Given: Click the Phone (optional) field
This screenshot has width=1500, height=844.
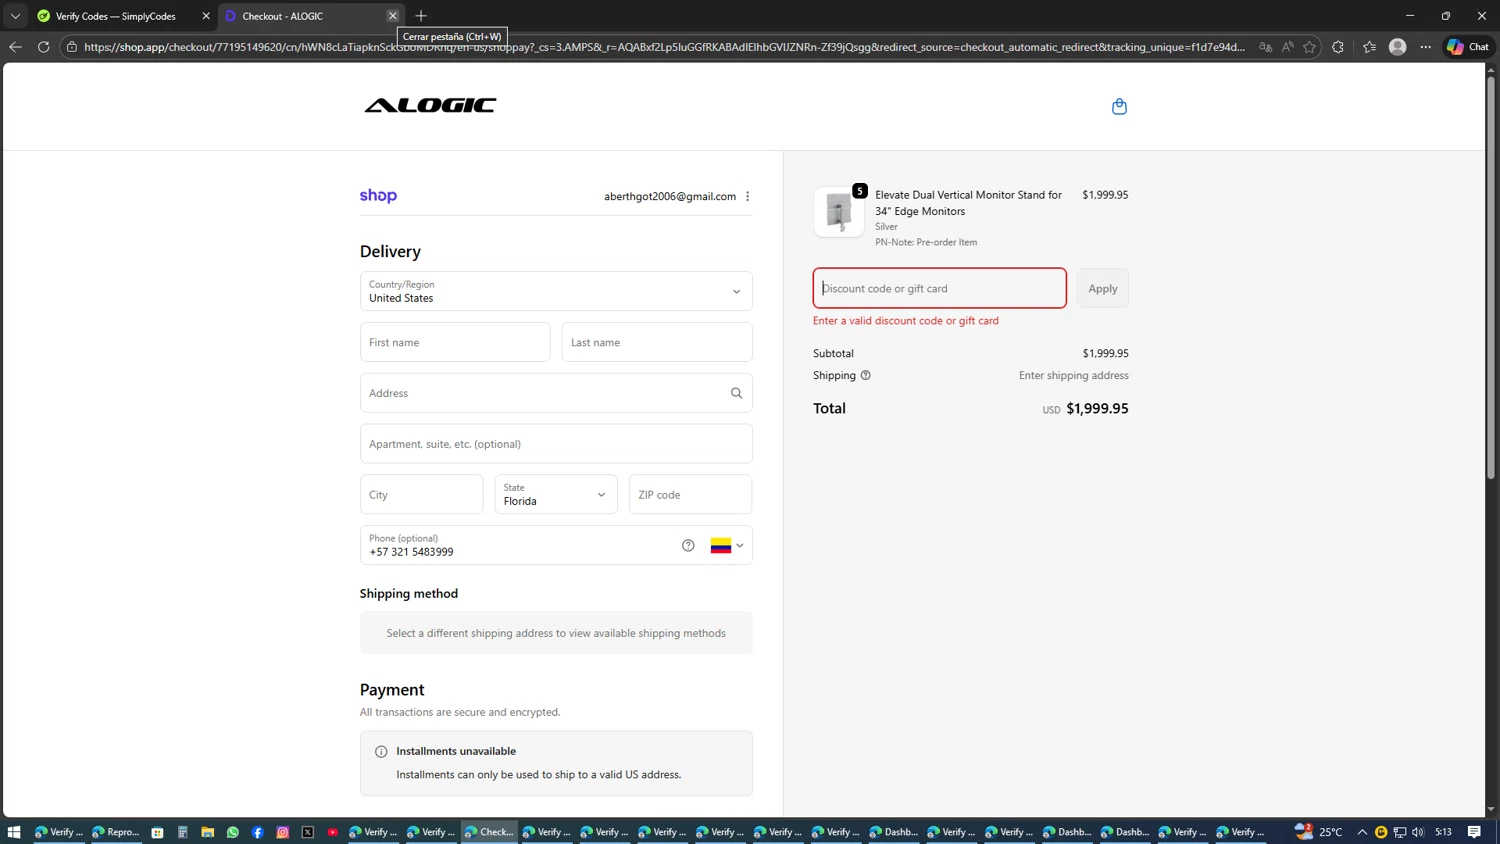Looking at the screenshot, I should tap(556, 545).
